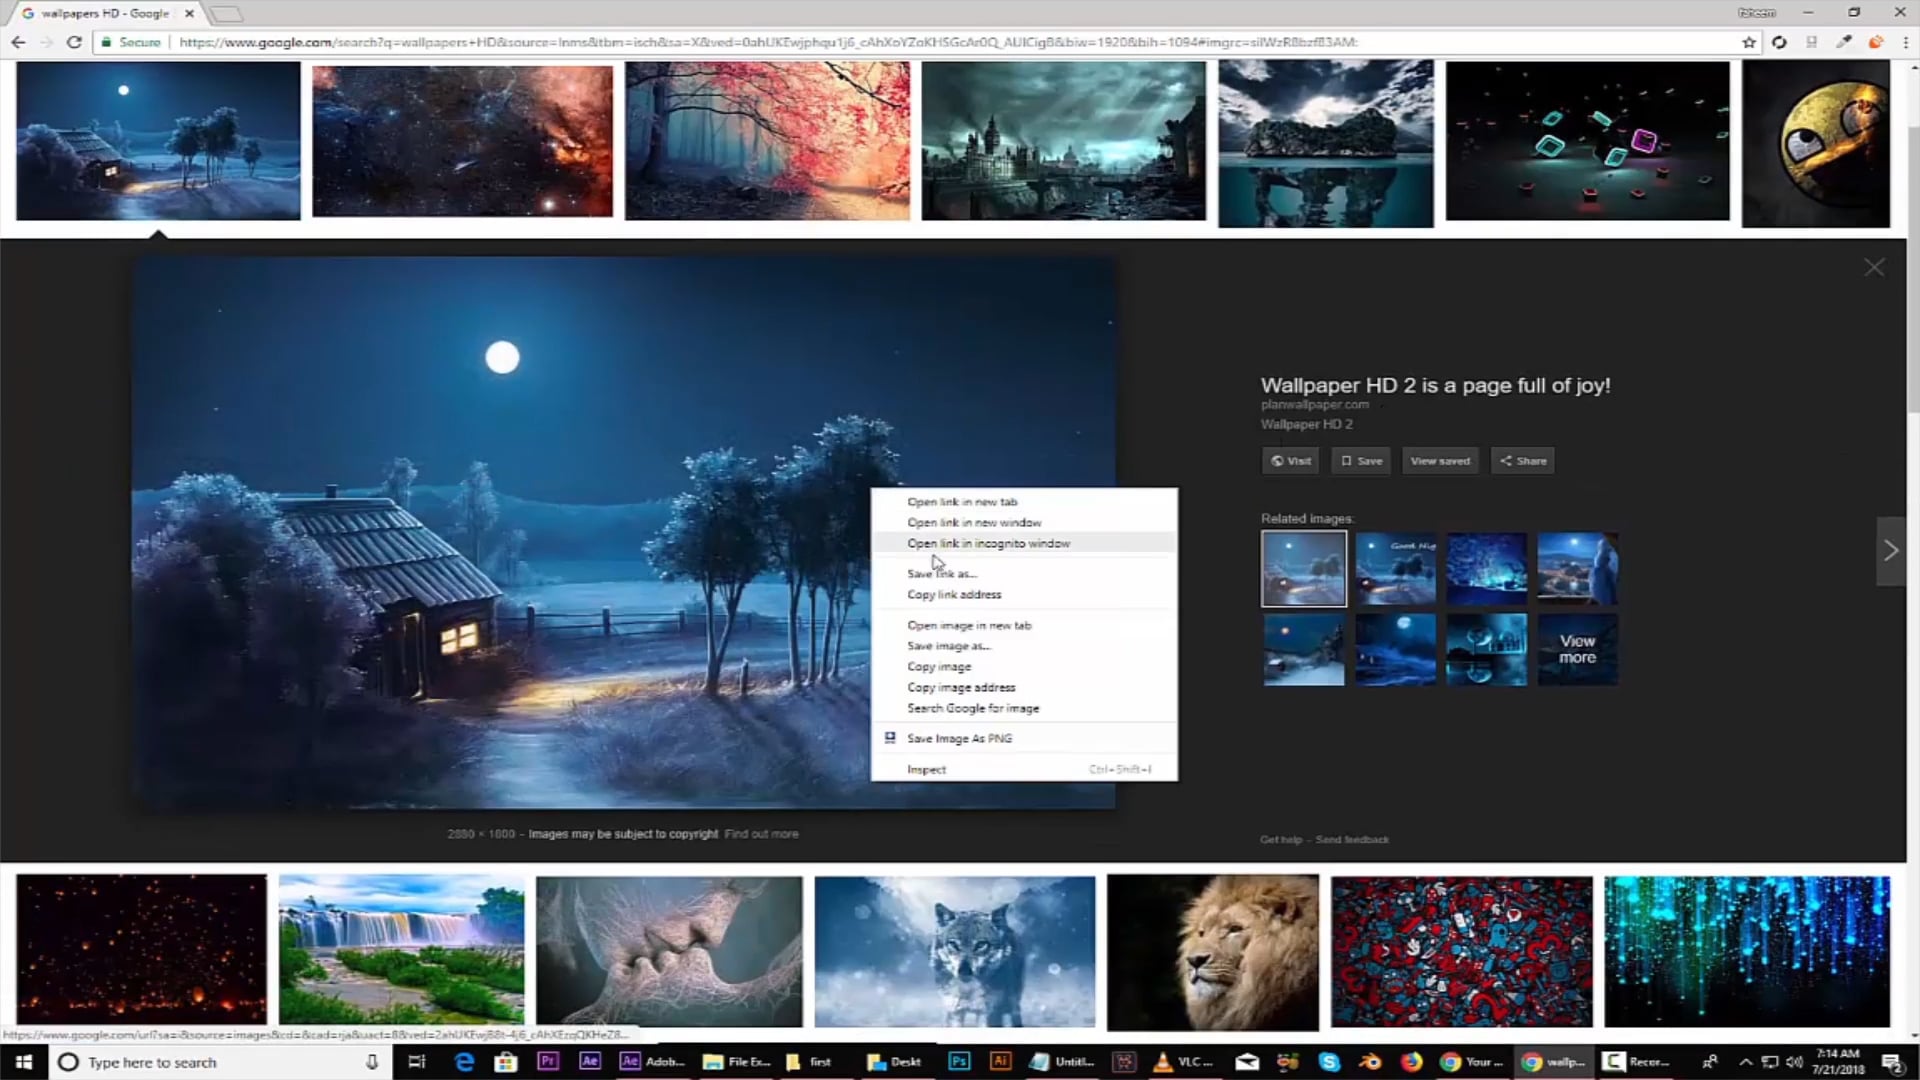Screen dimensions: 1920x1080
Task: Open VLC media player taskbar icon
Action: [1182, 1062]
